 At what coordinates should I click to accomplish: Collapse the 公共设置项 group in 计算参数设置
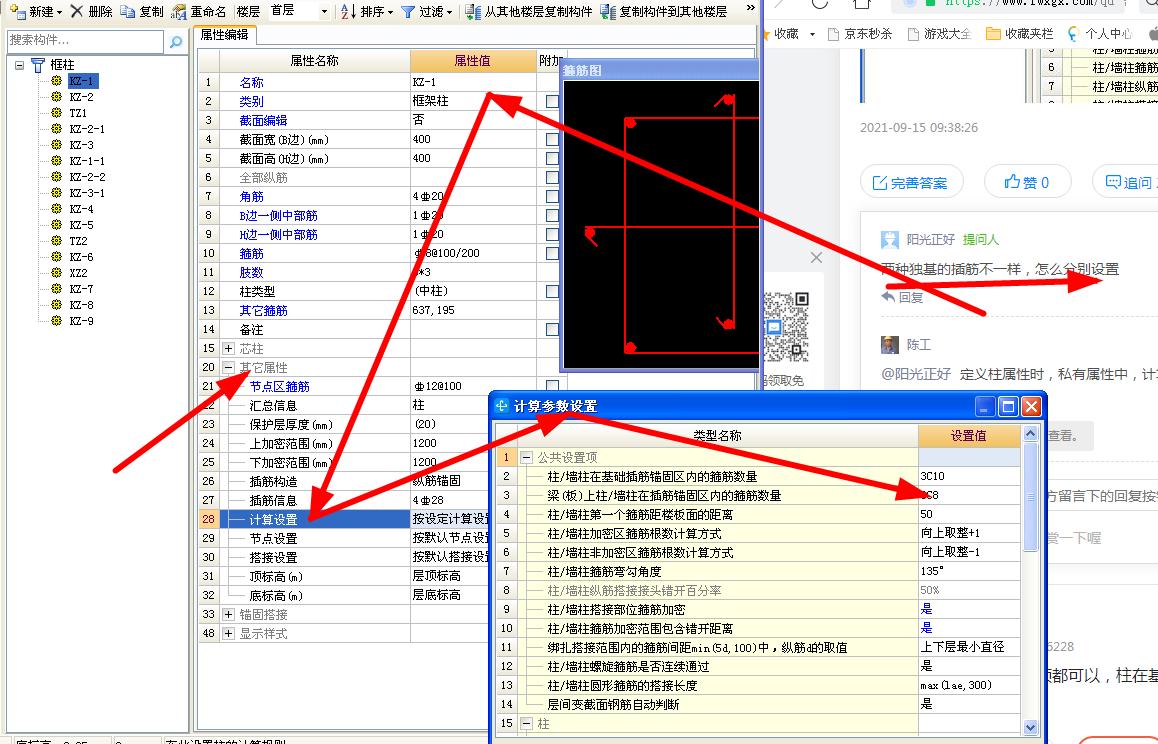[526, 457]
